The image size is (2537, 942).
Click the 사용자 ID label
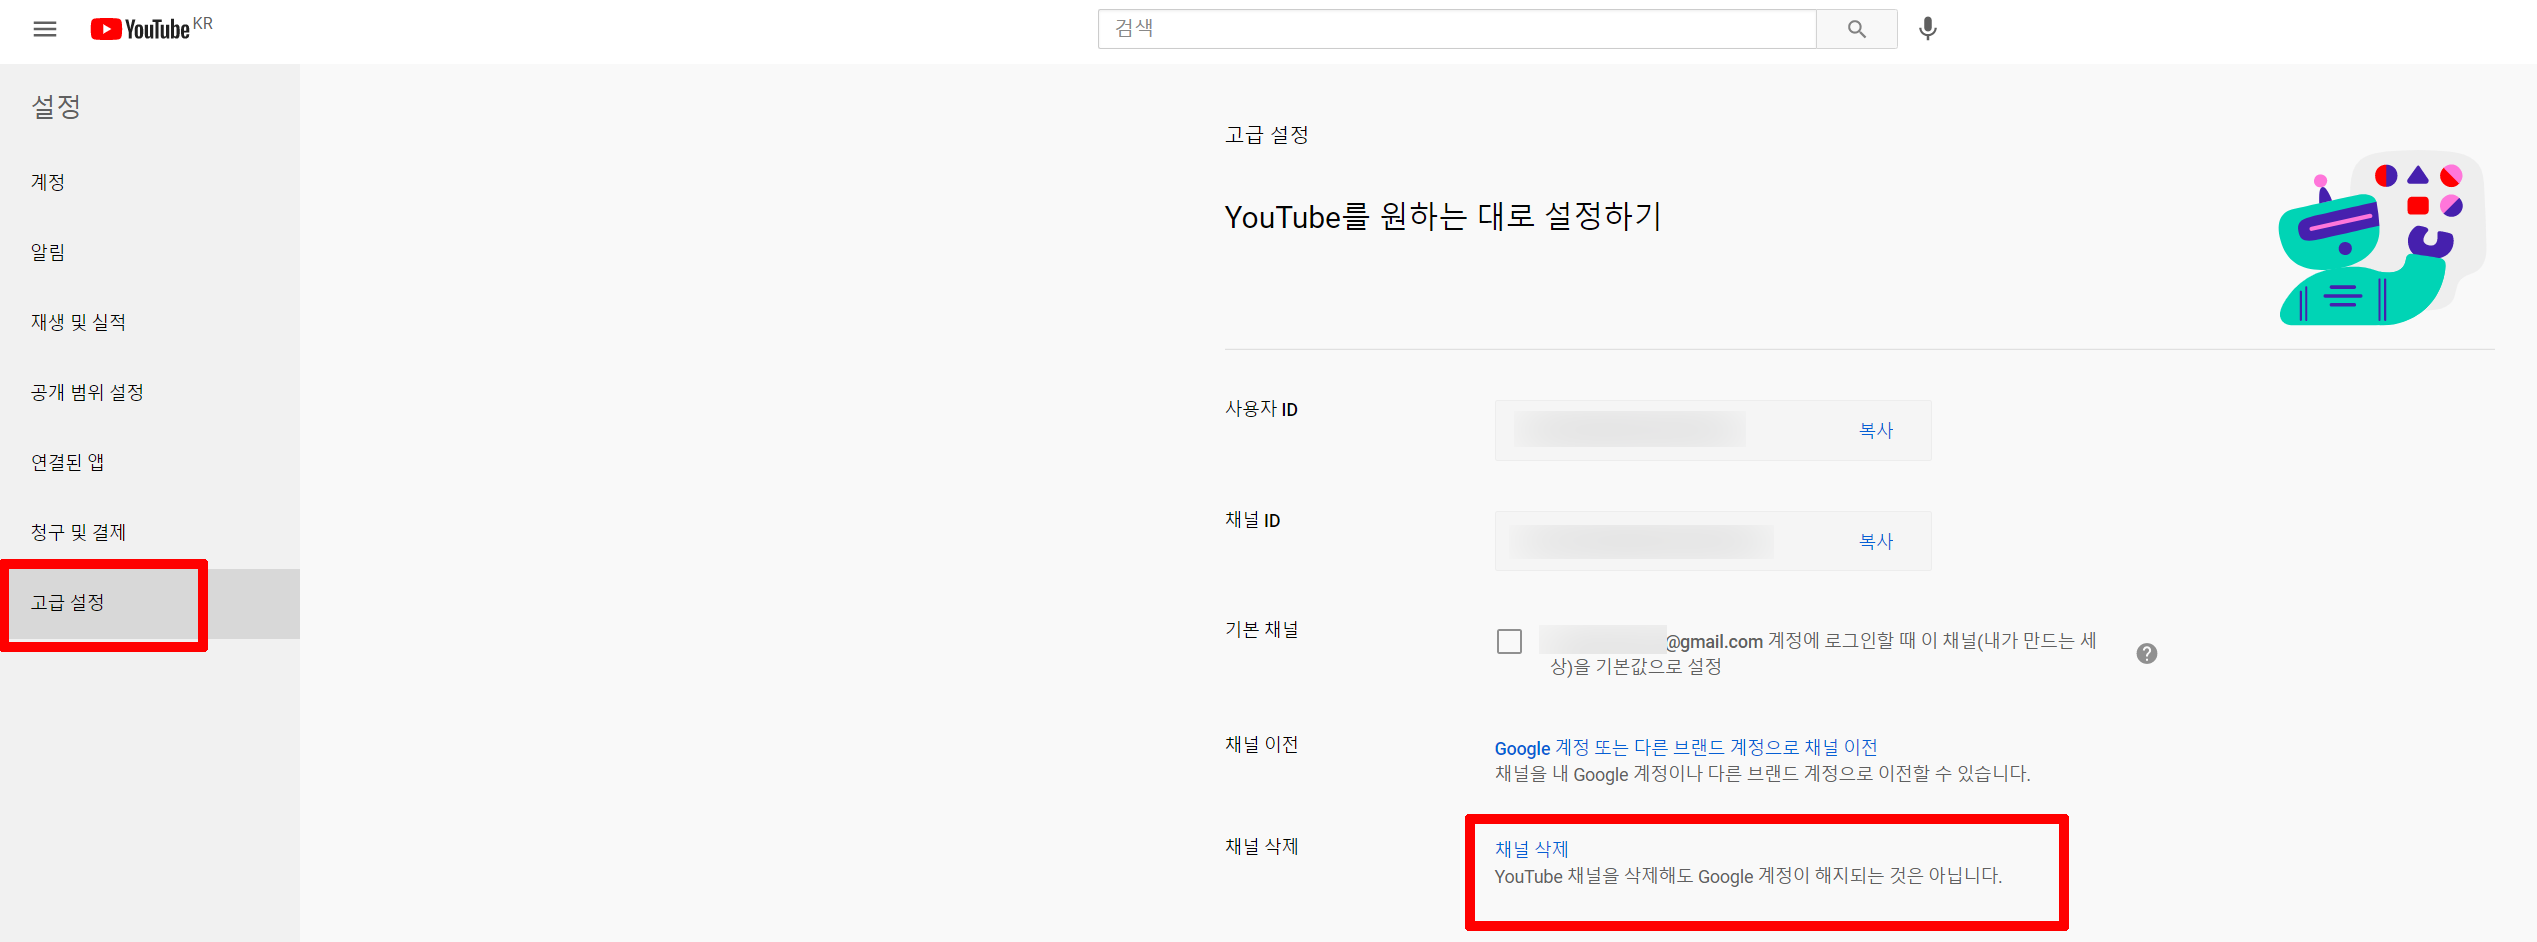click(1261, 409)
